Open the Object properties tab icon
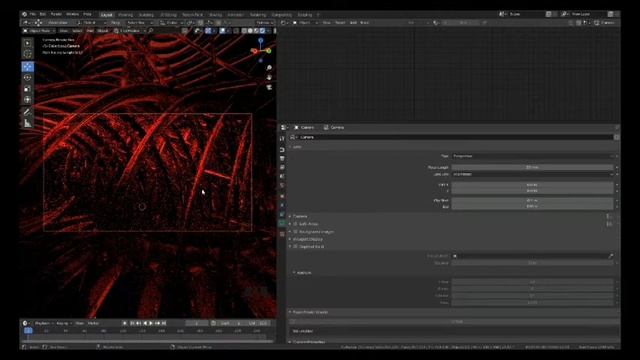 pos(282,196)
